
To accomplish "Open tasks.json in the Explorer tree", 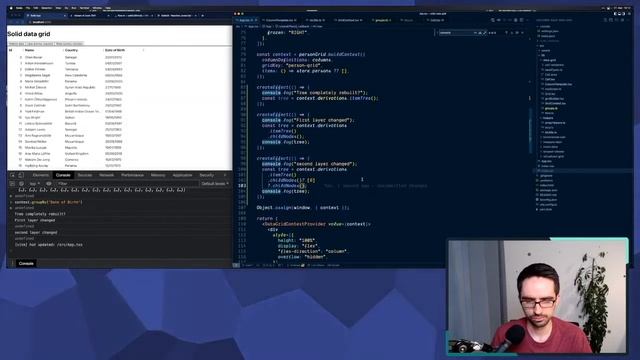I will 548,36.
